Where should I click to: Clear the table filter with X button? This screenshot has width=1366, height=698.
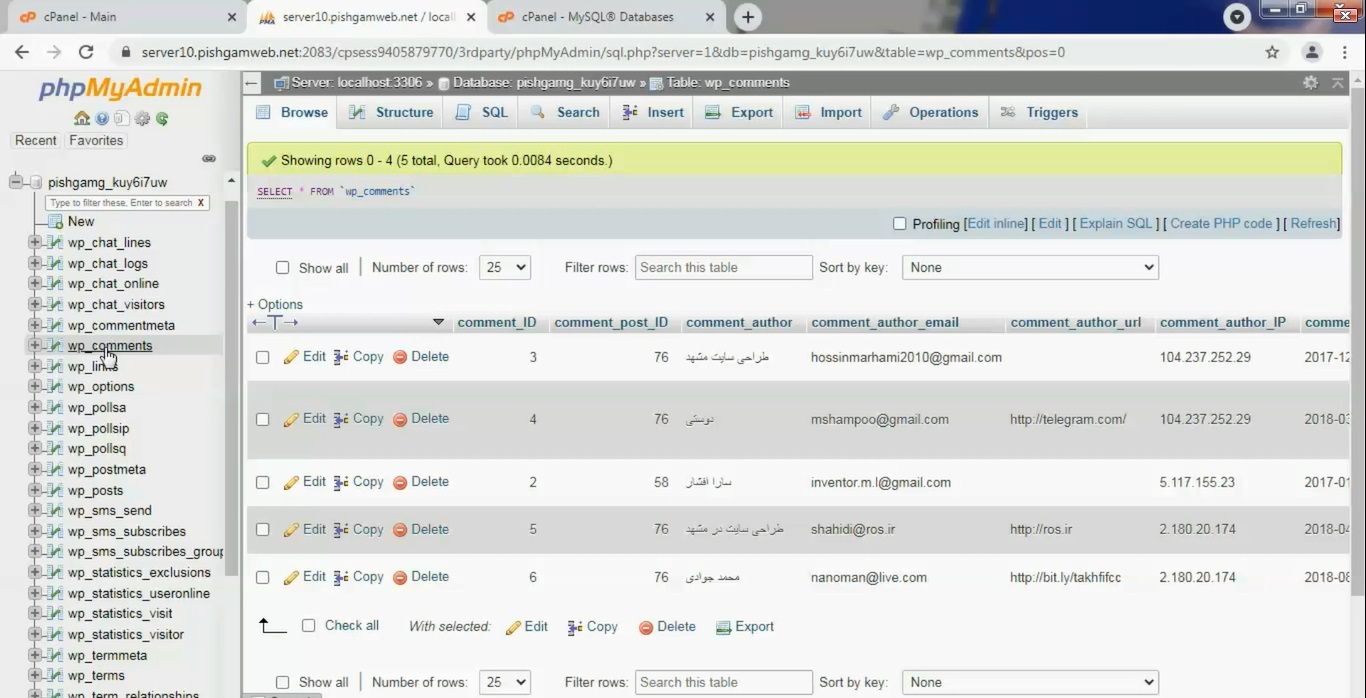pos(201,203)
